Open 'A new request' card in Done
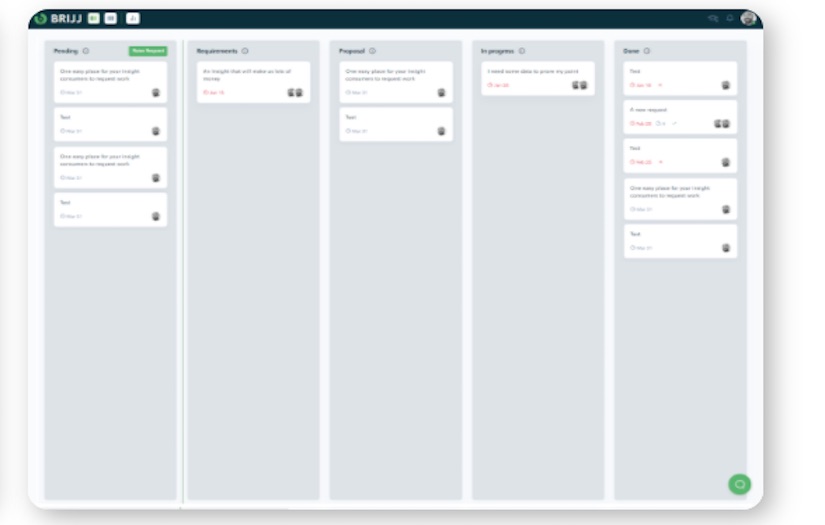 (680, 117)
